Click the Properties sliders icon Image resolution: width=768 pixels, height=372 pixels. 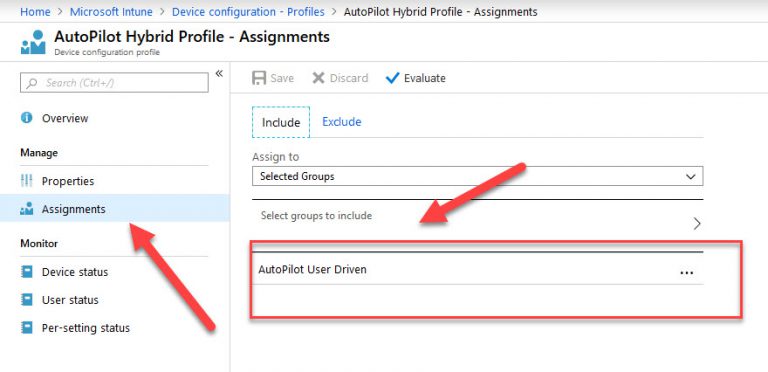tap(26, 181)
